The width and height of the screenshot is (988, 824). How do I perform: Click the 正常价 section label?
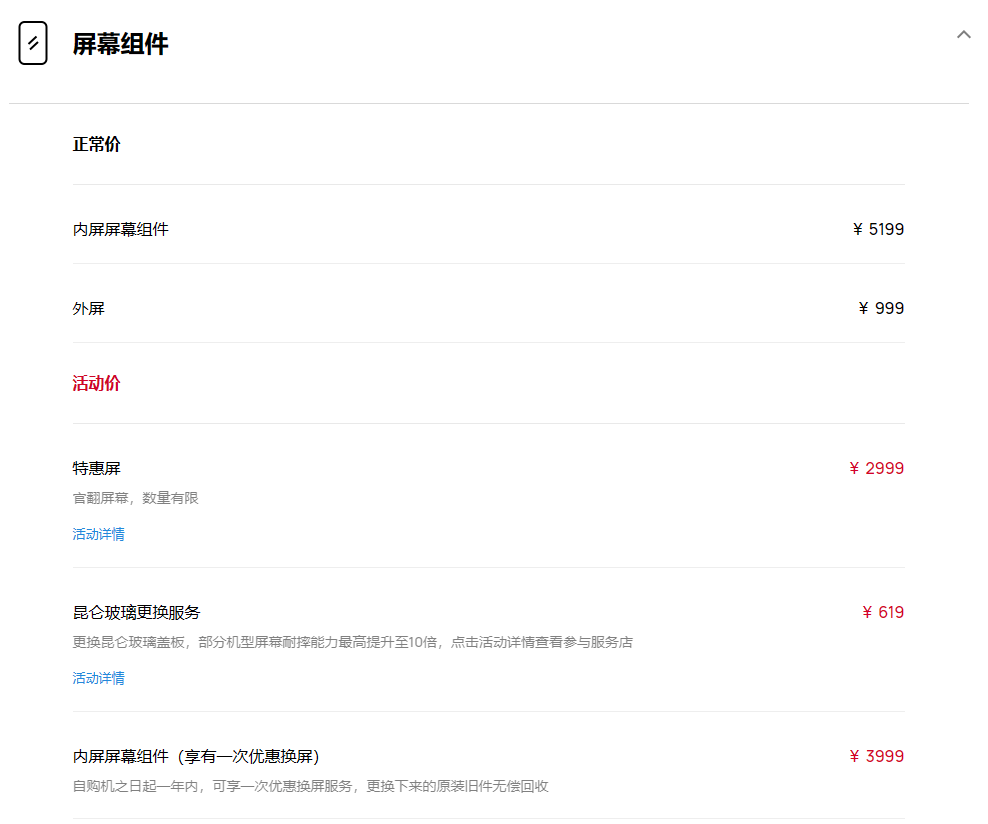pyautogui.click(x=96, y=144)
